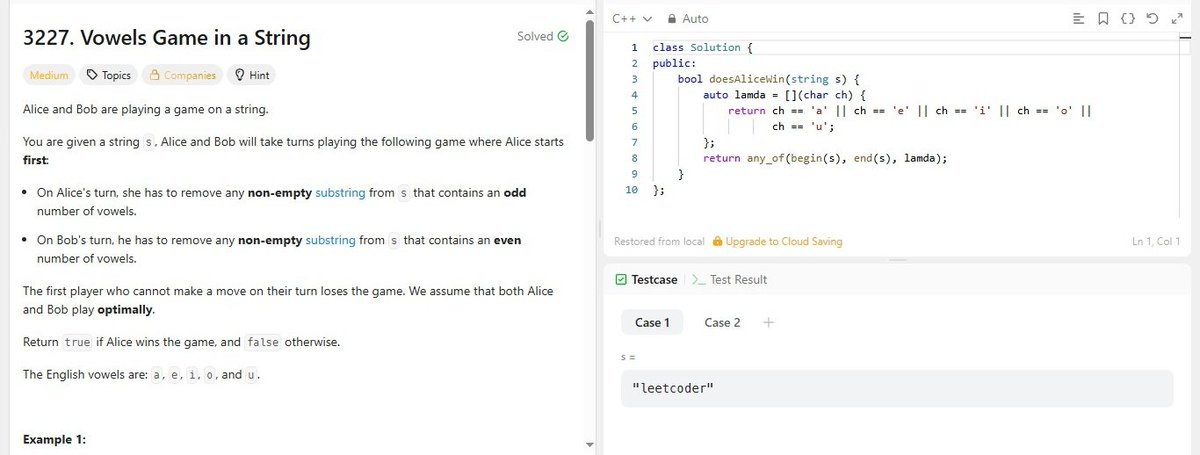The image size is (1200, 455).
Task: Click the first substring link in Alice's rule
Action: coord(340,192)
